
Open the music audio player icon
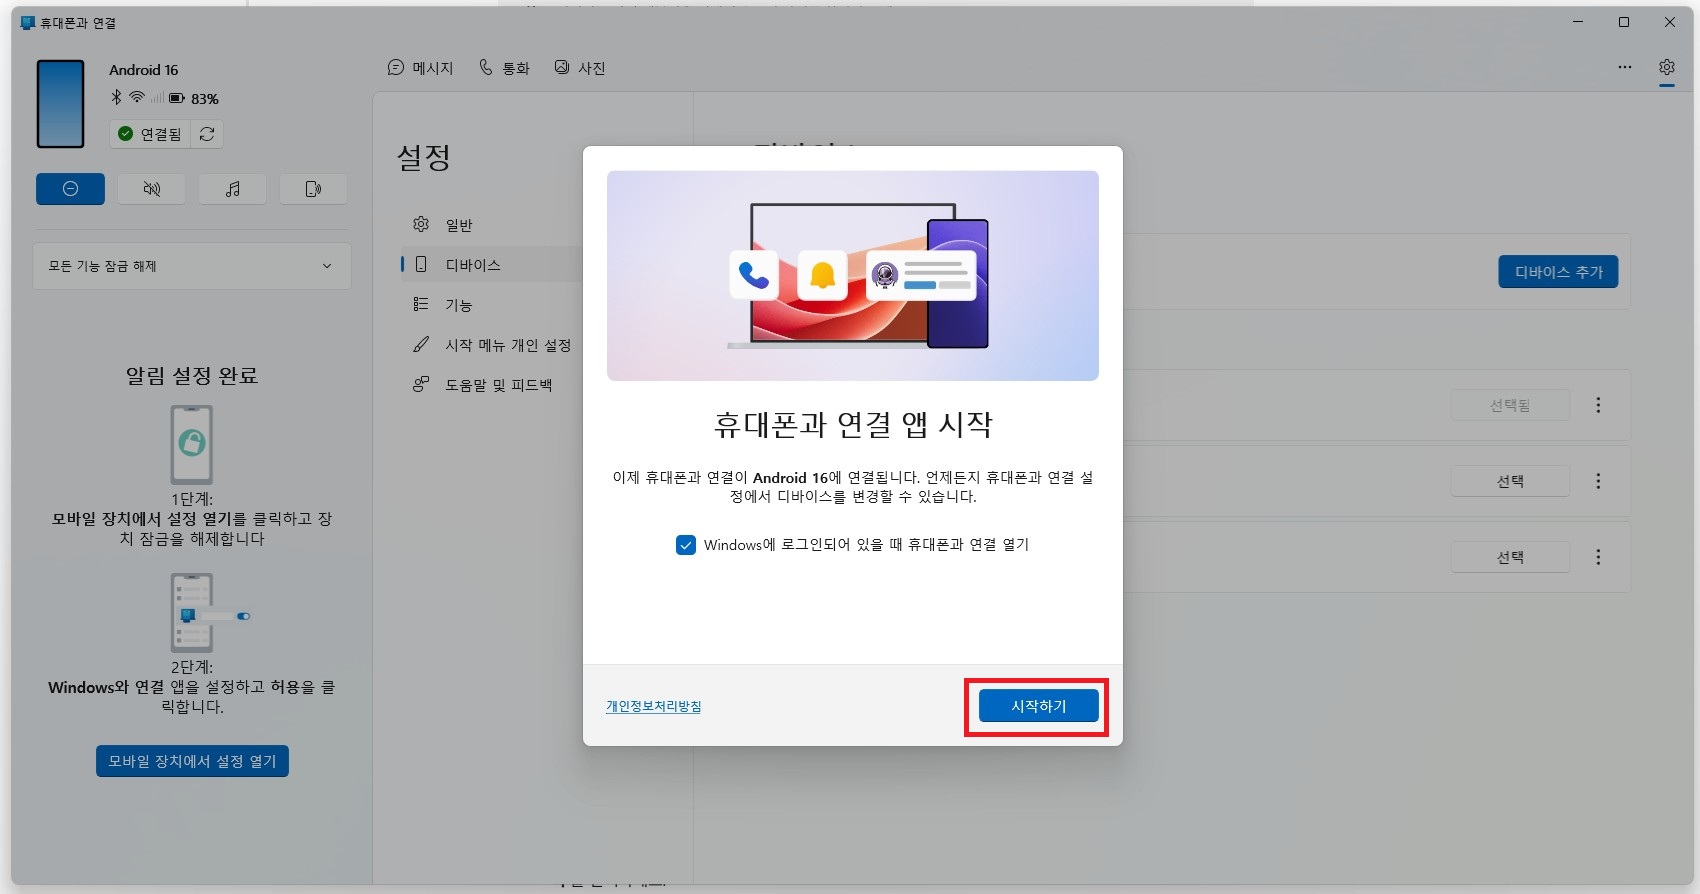point(232,189)
